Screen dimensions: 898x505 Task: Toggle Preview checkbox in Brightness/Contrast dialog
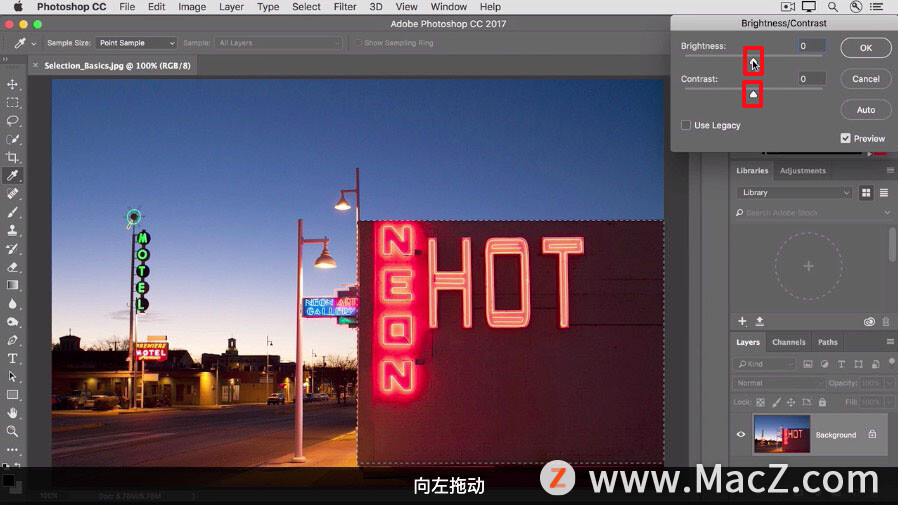[845, 138]
